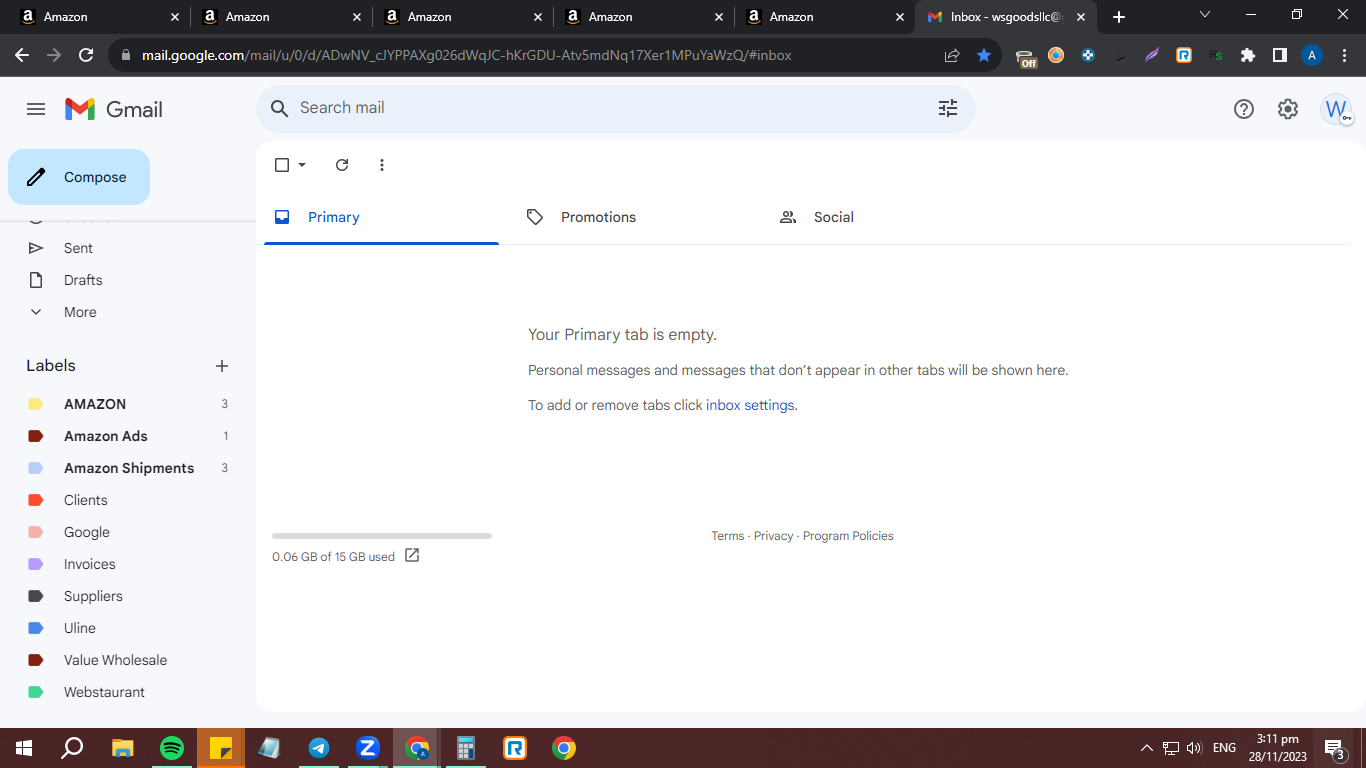Open the Gmail main menu hamburger
Image resolution: width=1366 pixels, height=768 pixels.
pyautogui.click(x=36, y=109)
